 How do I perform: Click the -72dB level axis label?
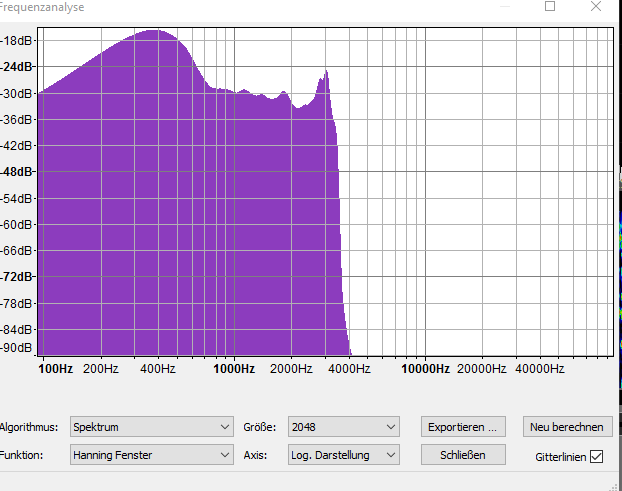click(17, 276)
